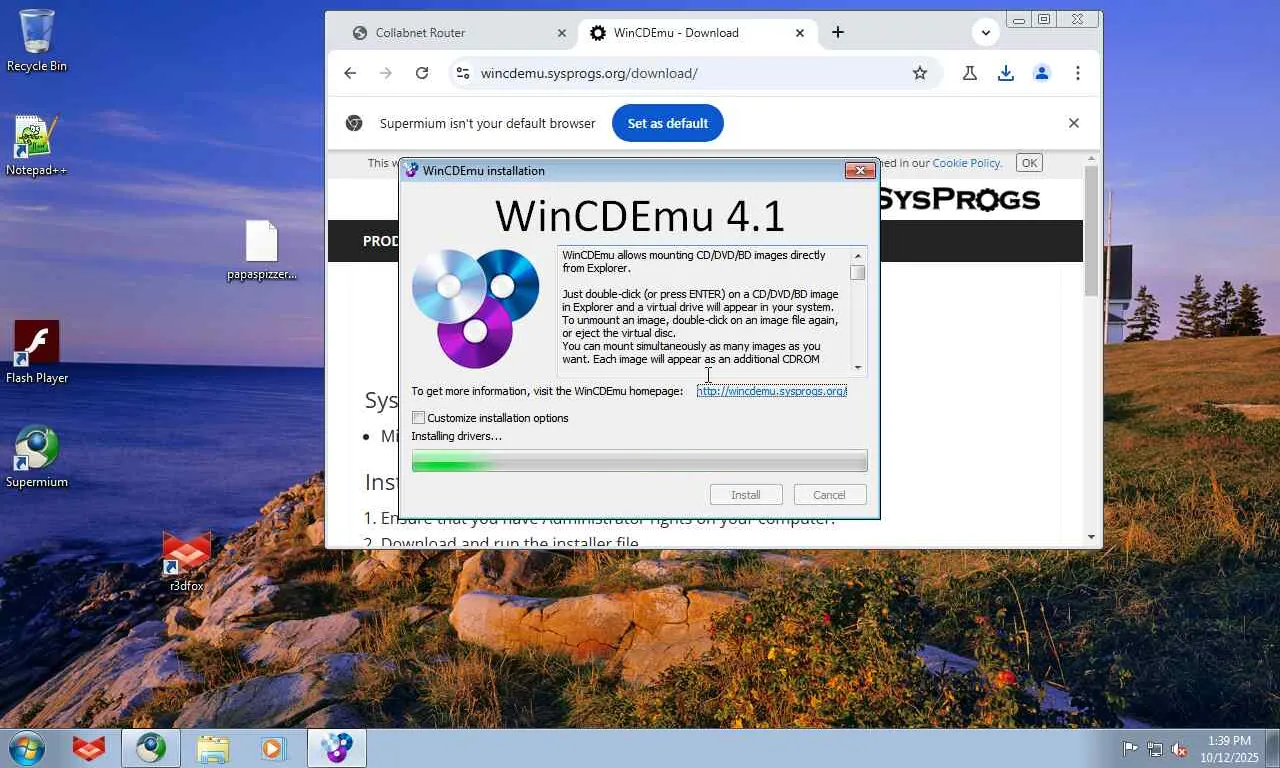Click Cancel in the WinCDEmu installer
This screenshot has width=1280, height=768.
[829, 495]
